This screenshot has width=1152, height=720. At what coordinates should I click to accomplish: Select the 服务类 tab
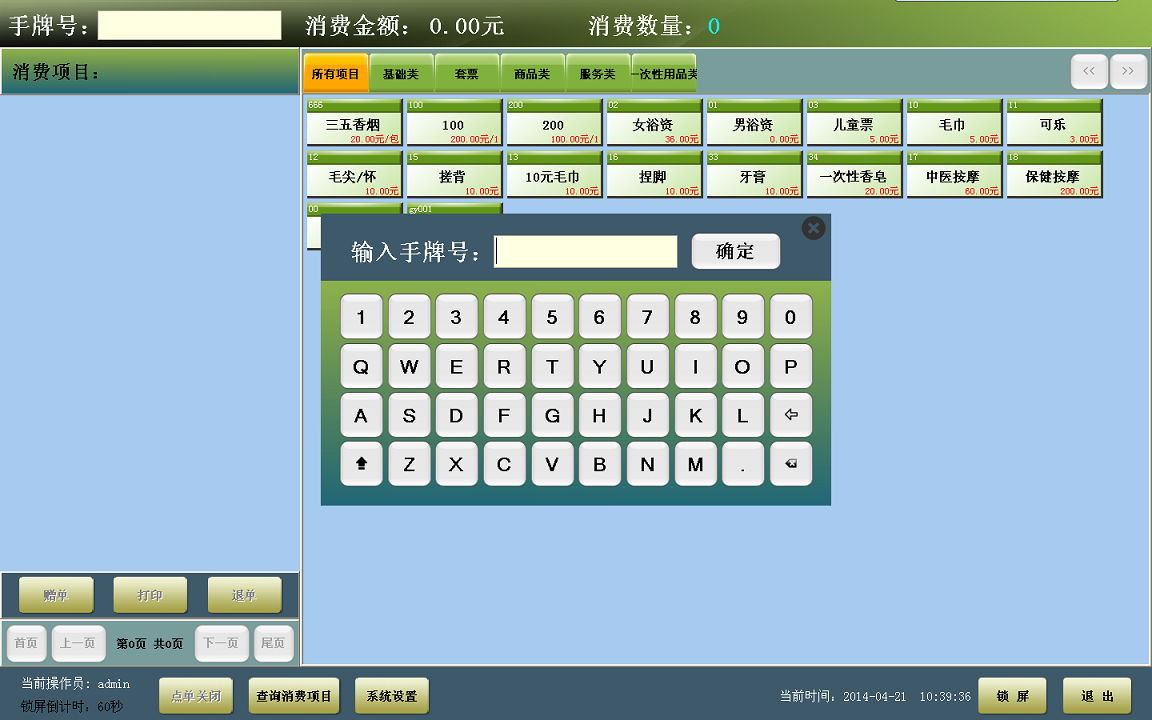[597, 74]
